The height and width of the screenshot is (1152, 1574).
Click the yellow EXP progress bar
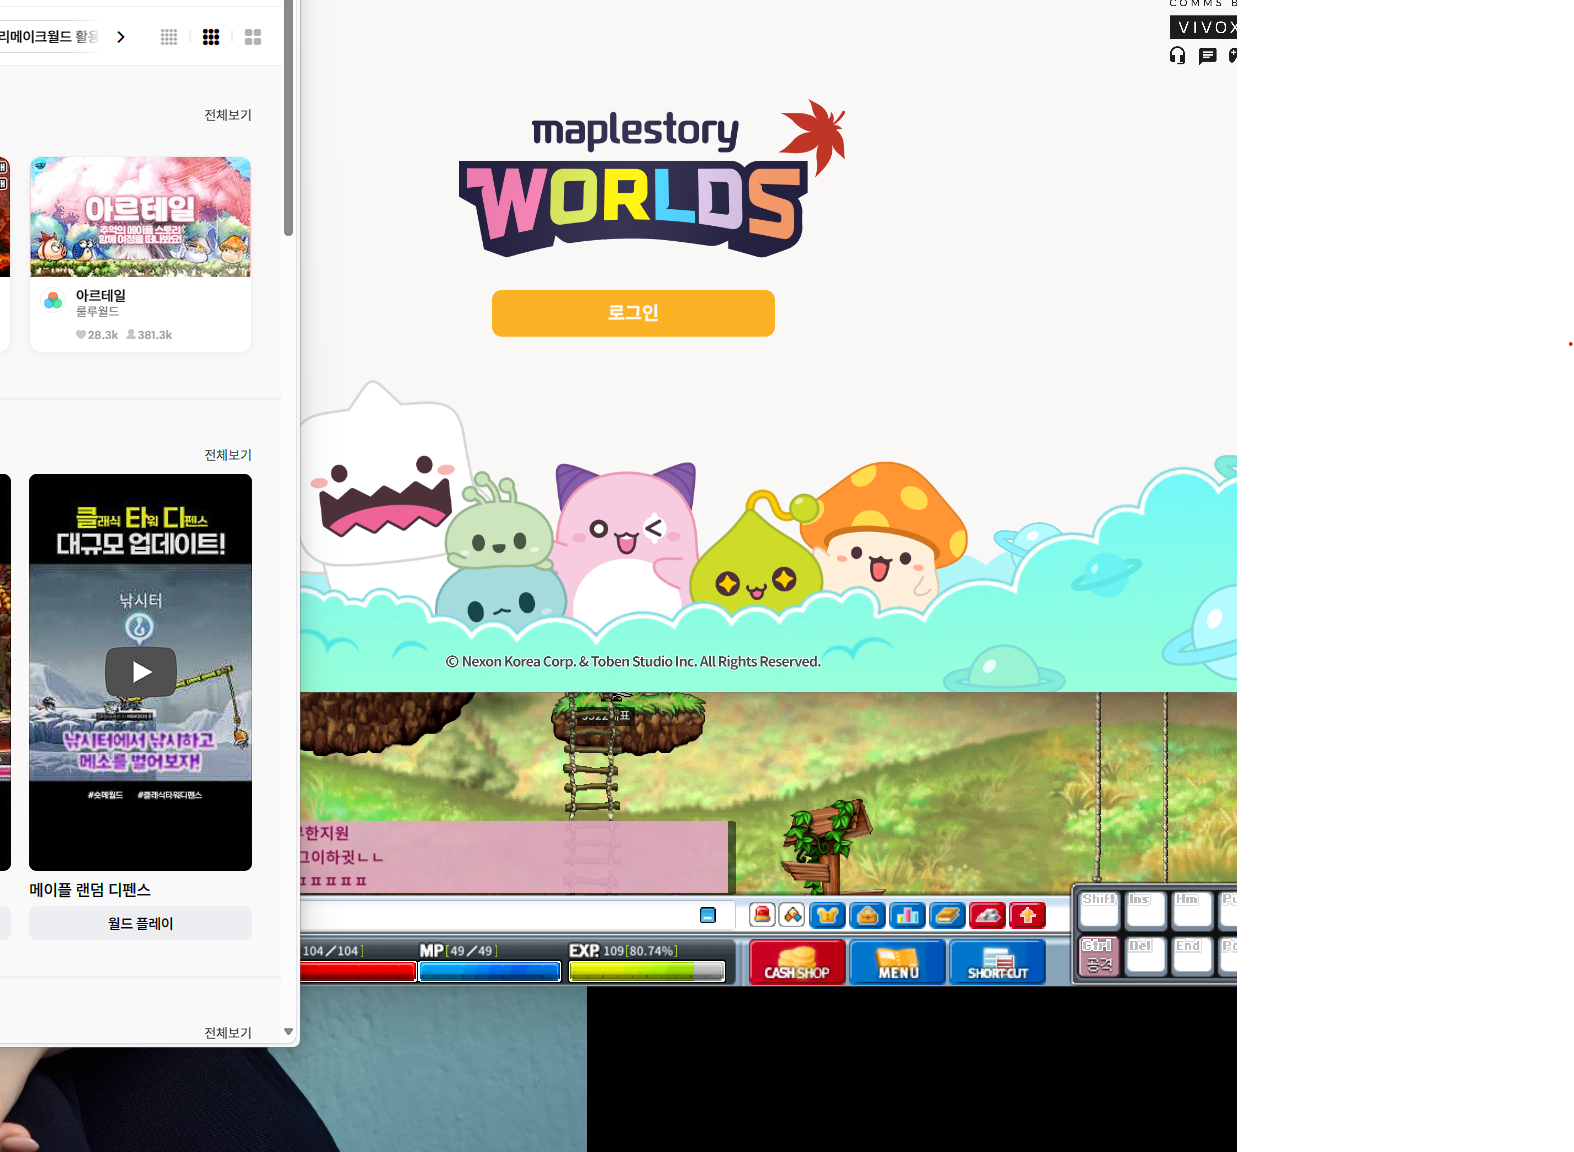pos(646,971)
